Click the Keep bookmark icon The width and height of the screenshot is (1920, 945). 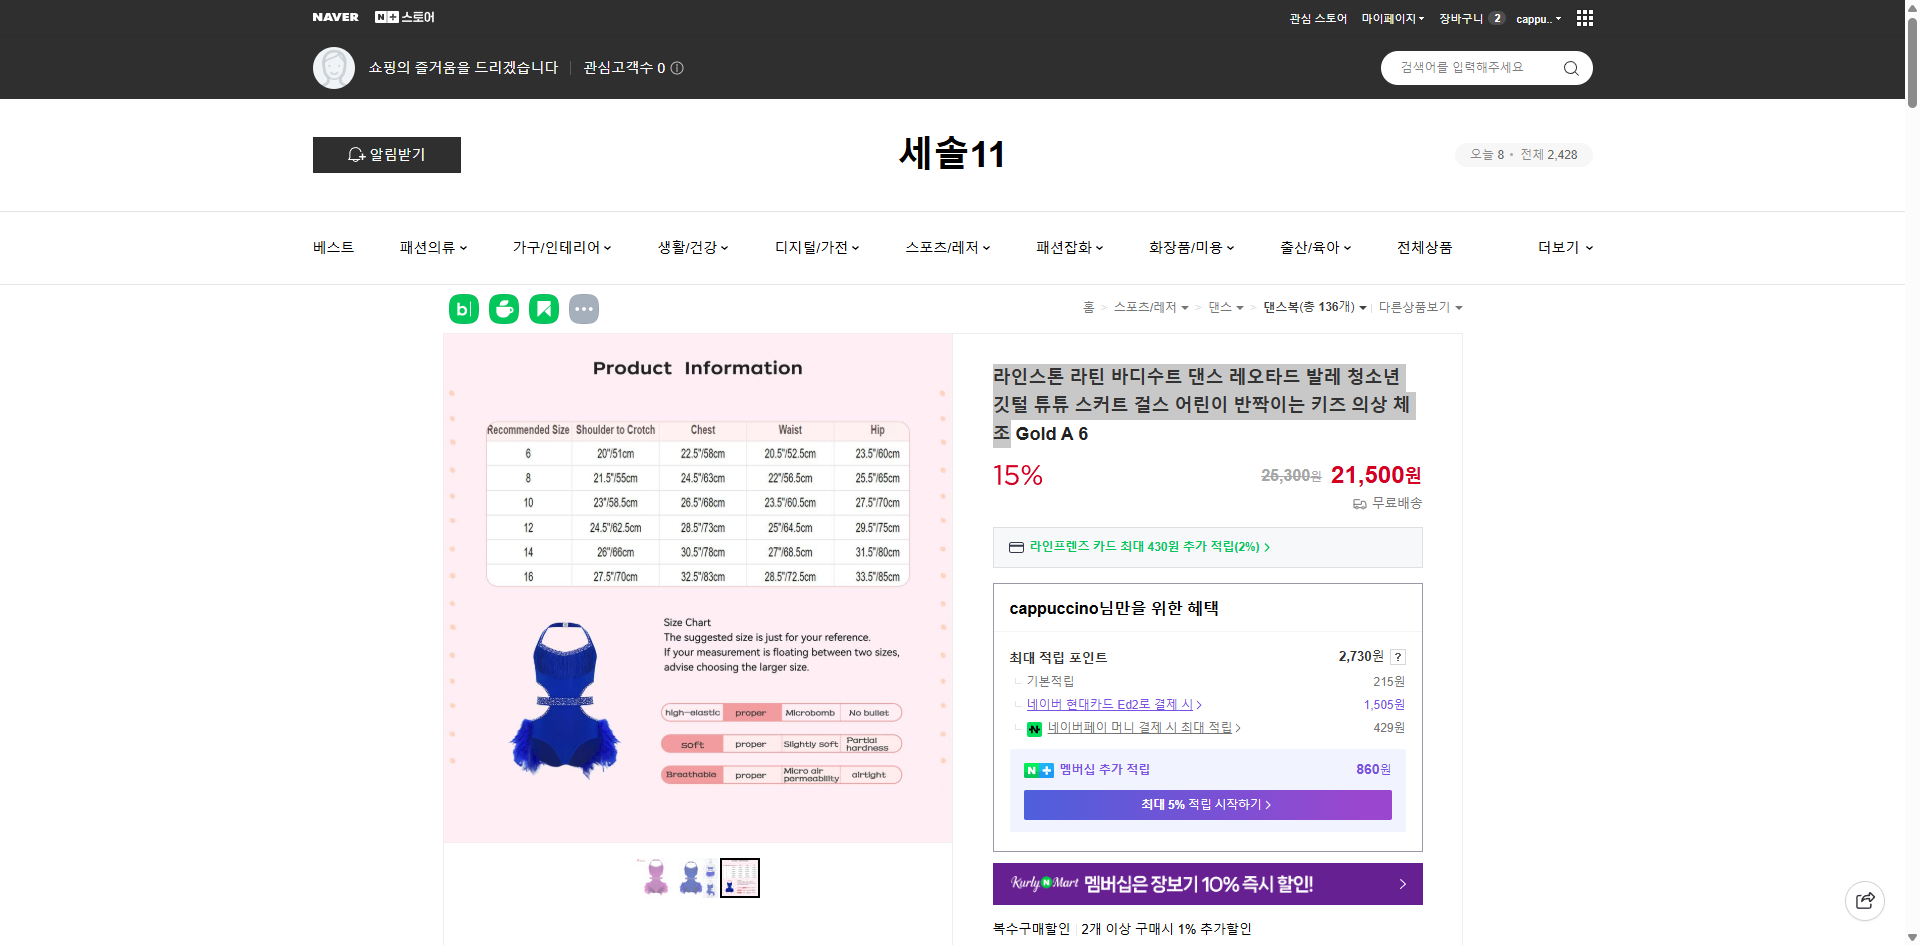(x=543, y=308)
